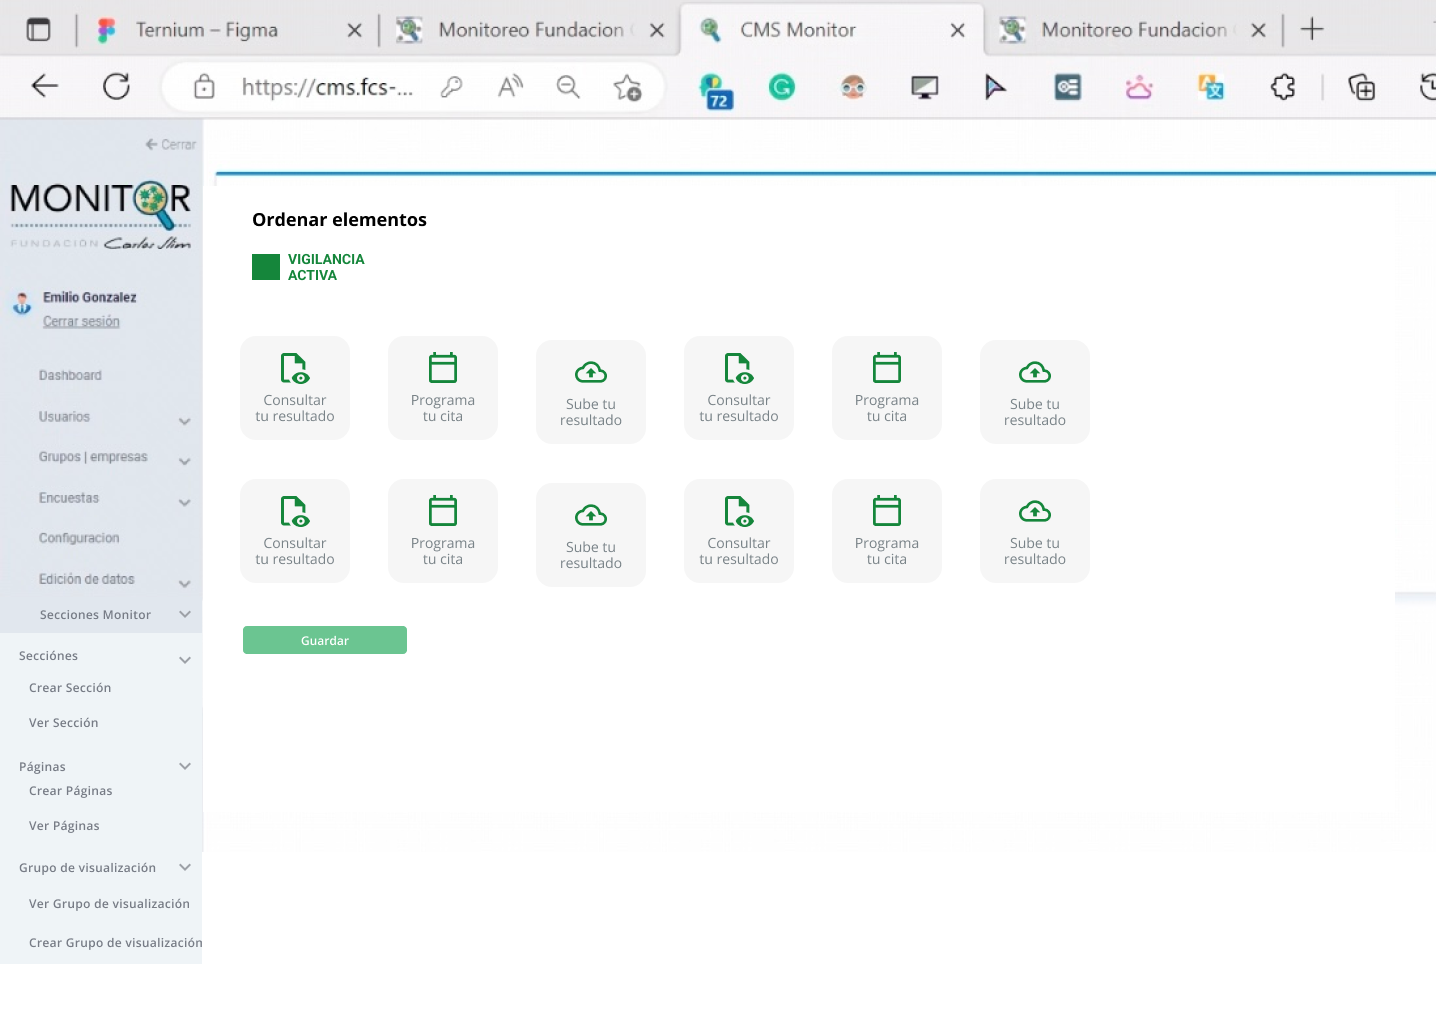Open a new browser tab
Image resolution: width=1440 pixels, height=1024 pixels.
point(1312,30)
